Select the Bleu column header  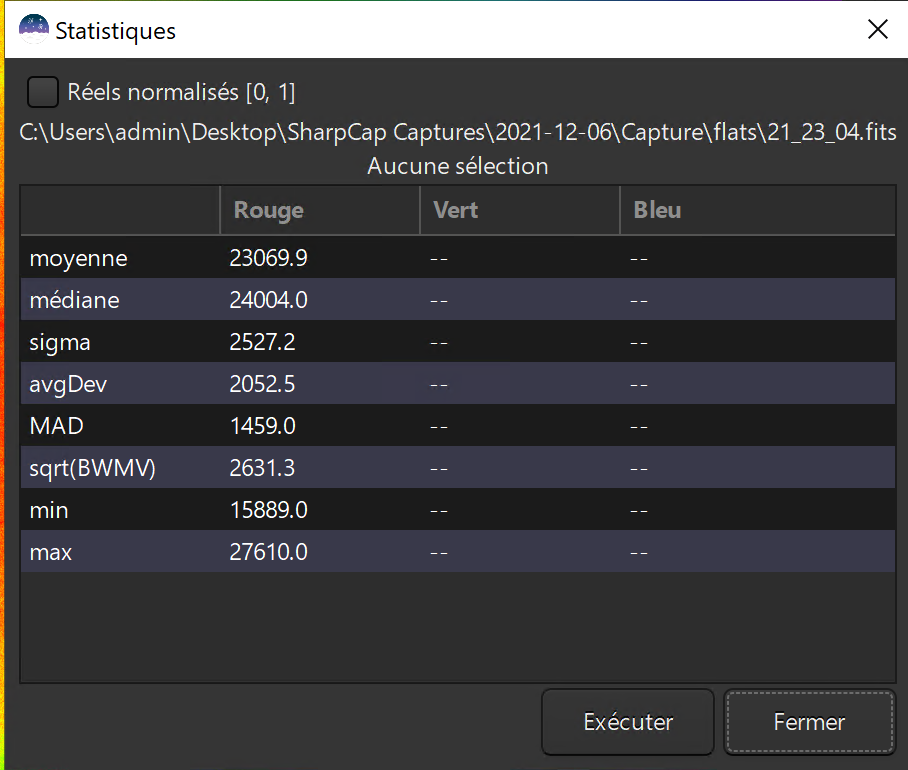tap(758, 210)
